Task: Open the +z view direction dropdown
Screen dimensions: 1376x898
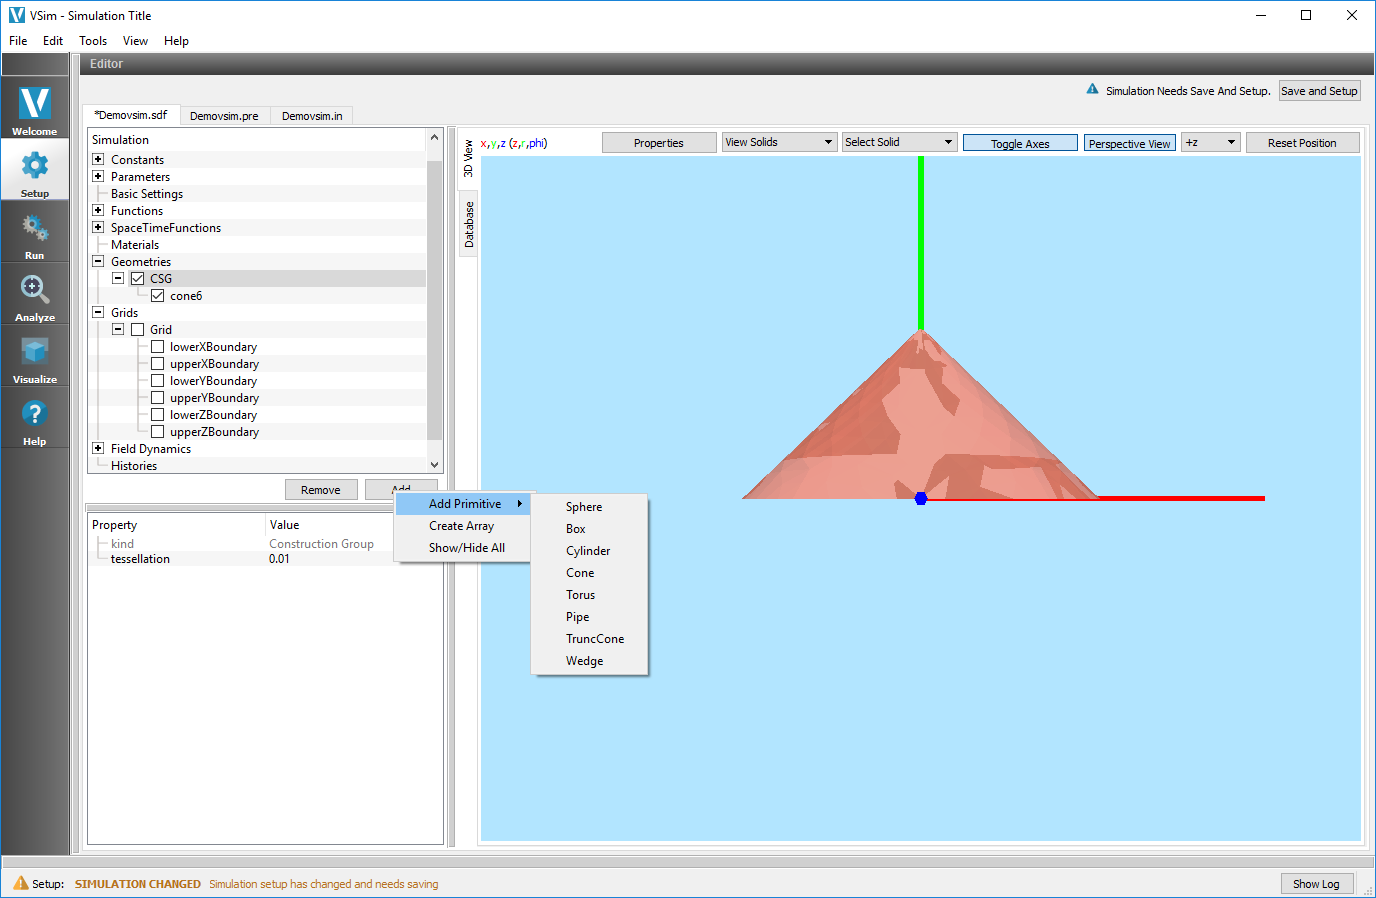Action: pyautogui.click(x=1211, y=142)
